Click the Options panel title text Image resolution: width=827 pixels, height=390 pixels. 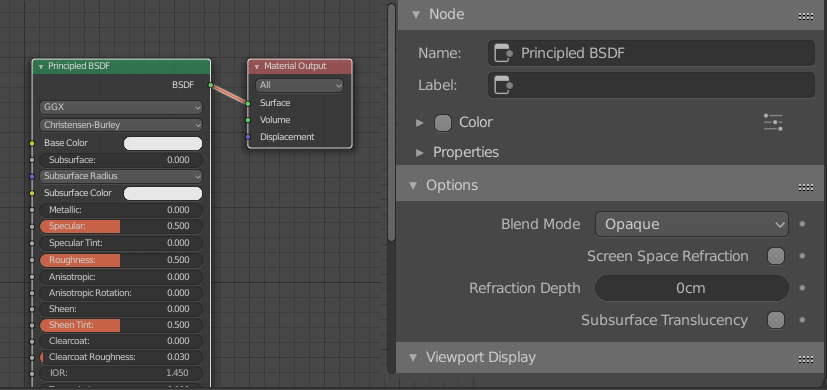452,185
